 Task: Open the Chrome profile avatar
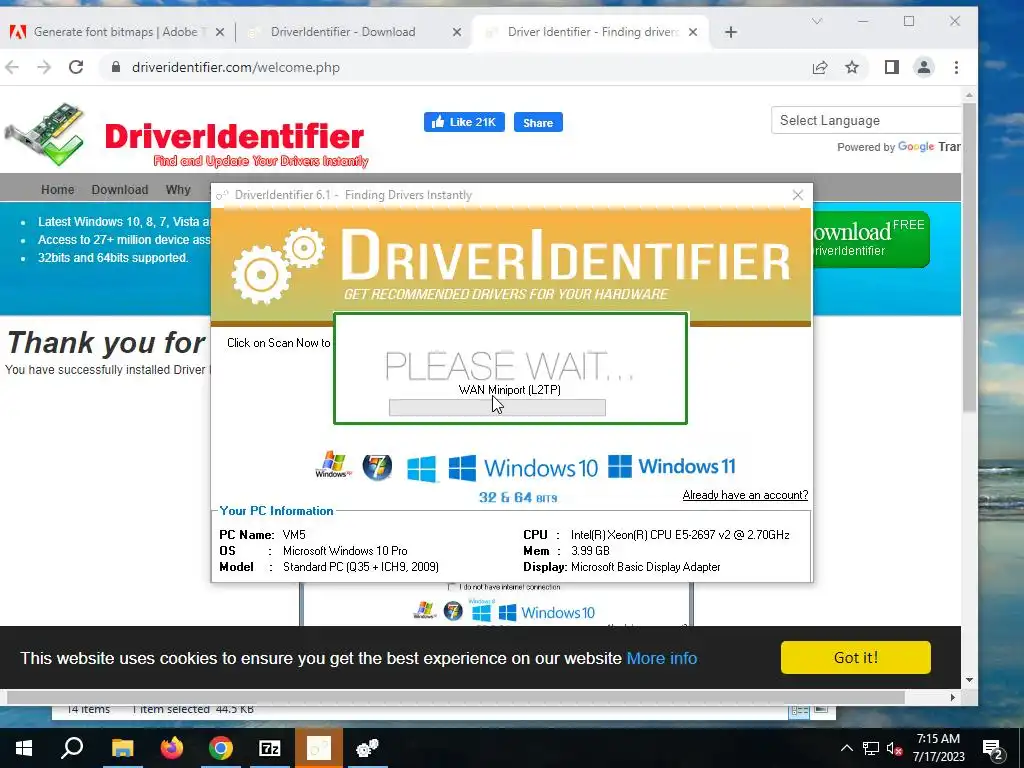coord(923,67)
